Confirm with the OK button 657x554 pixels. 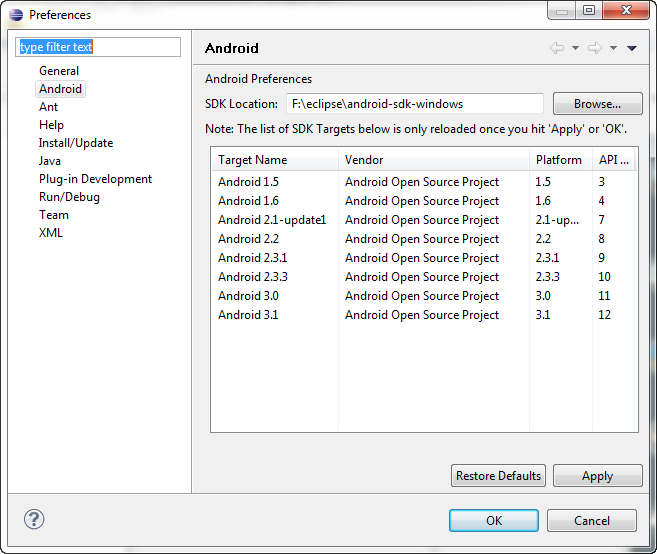pos(494,520)
